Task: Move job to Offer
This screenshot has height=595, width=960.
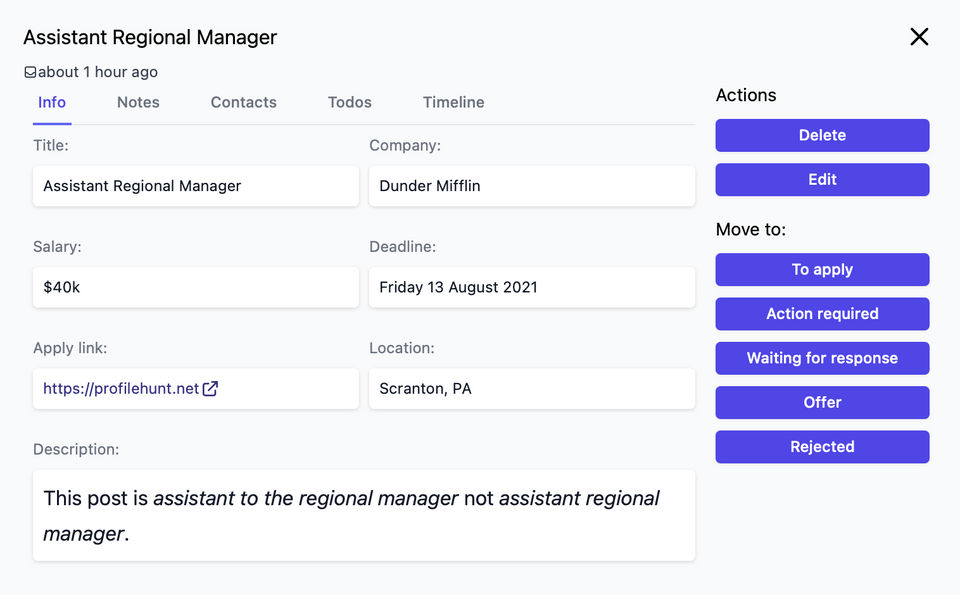Action: 822,402
